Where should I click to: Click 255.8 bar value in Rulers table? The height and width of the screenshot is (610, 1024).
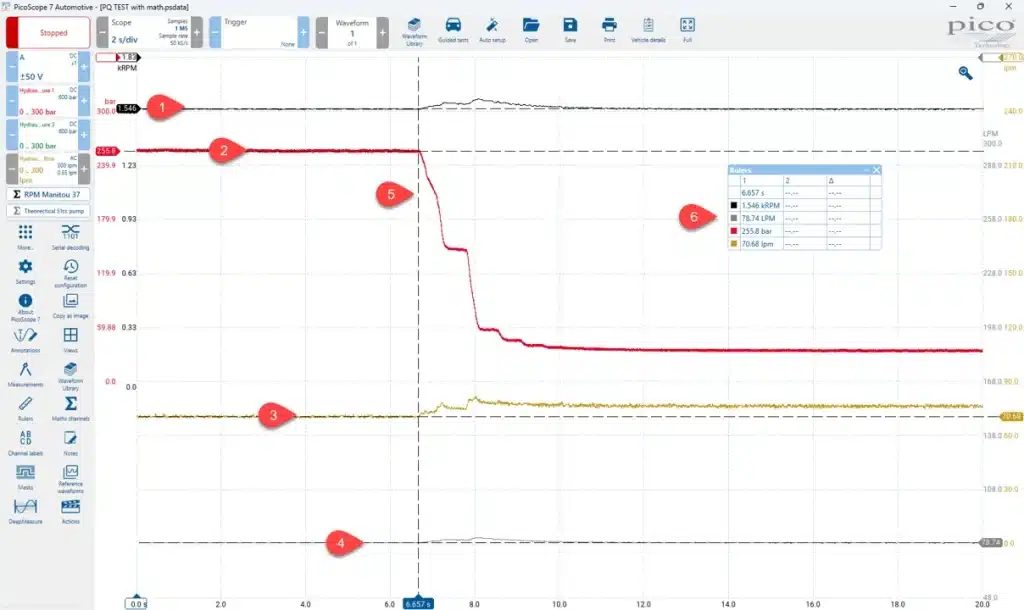coord(756,231)
